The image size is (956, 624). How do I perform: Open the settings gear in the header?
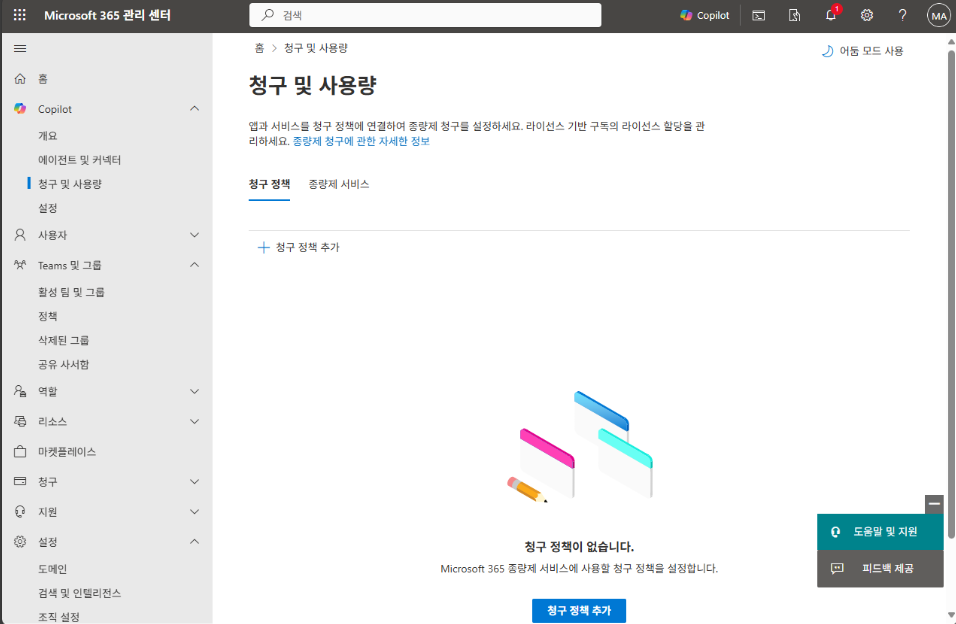tap(866, 15)
